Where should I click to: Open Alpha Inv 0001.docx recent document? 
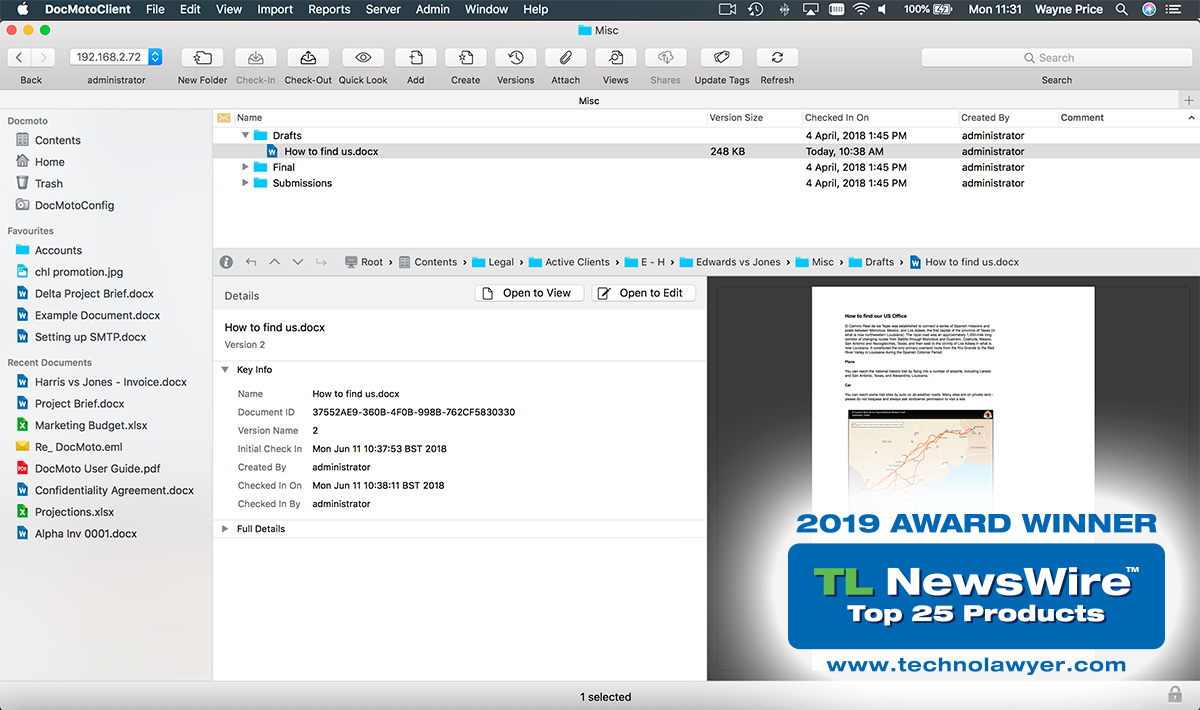tap(76, 534)
